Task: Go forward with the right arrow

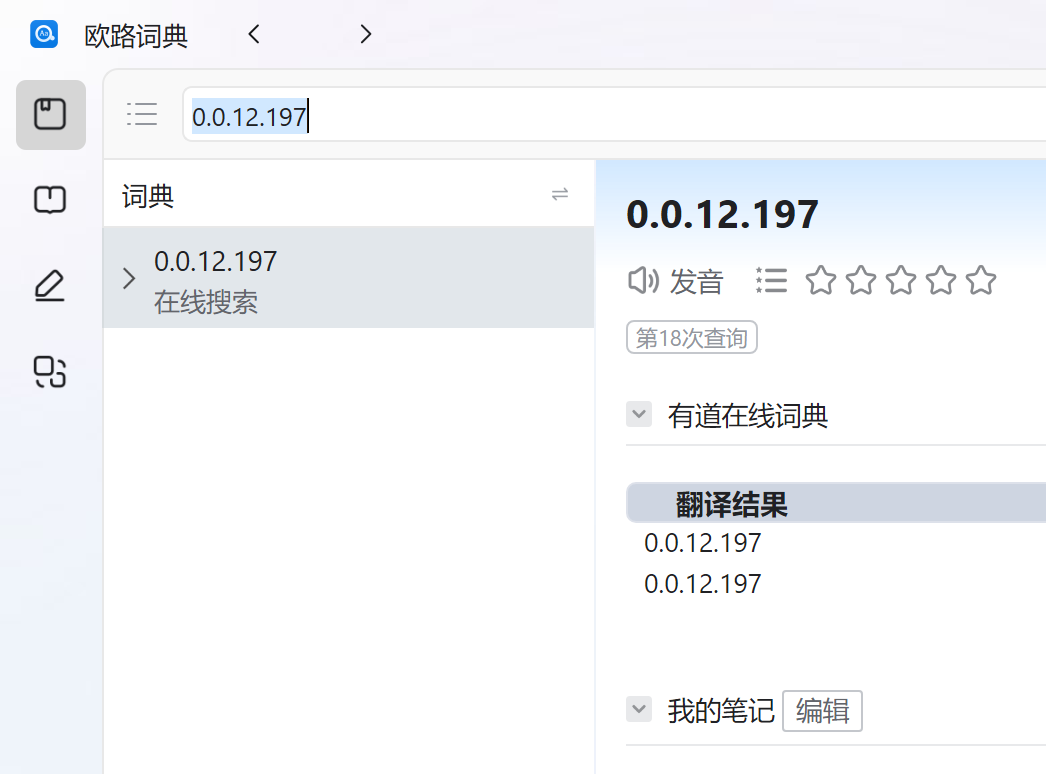Action: pyautogui.click(x=365, y=35)
